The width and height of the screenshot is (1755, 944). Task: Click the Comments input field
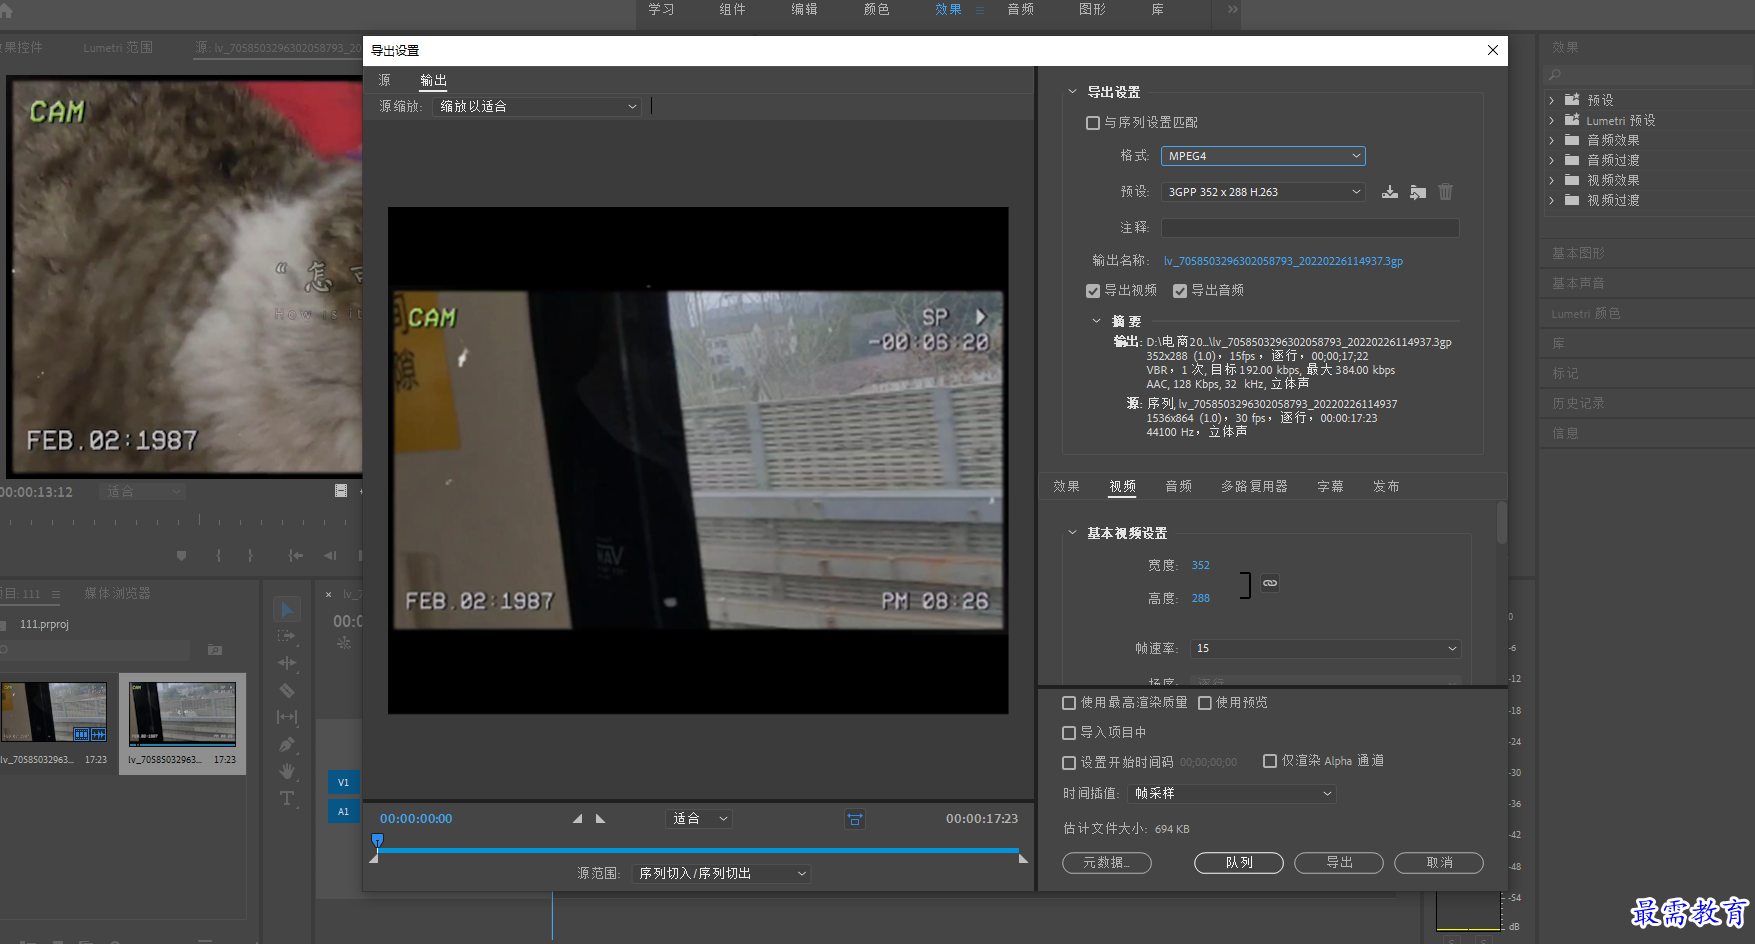point(1310,228)
